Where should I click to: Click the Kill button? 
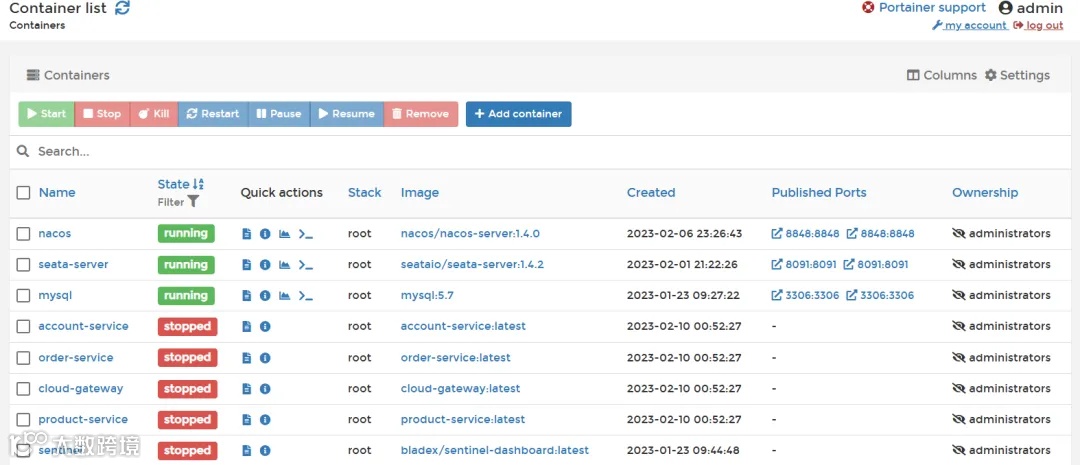tap(154, 114)
